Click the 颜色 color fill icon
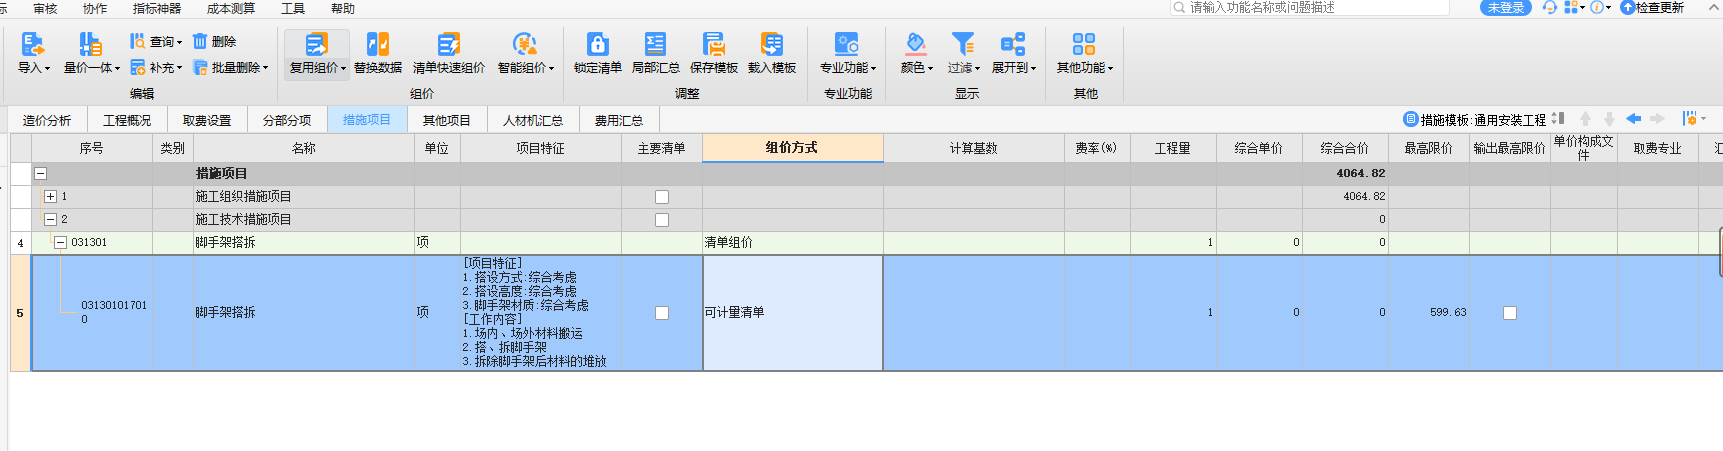This screenshot has width=1723, height=451. click(915, 44)
